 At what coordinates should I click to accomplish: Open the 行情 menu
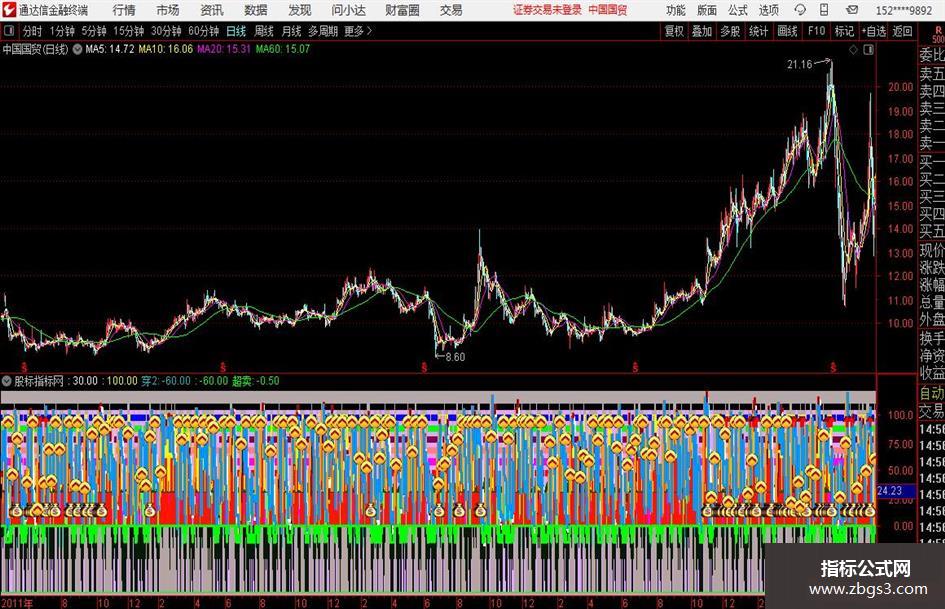(x=124, y=10)
